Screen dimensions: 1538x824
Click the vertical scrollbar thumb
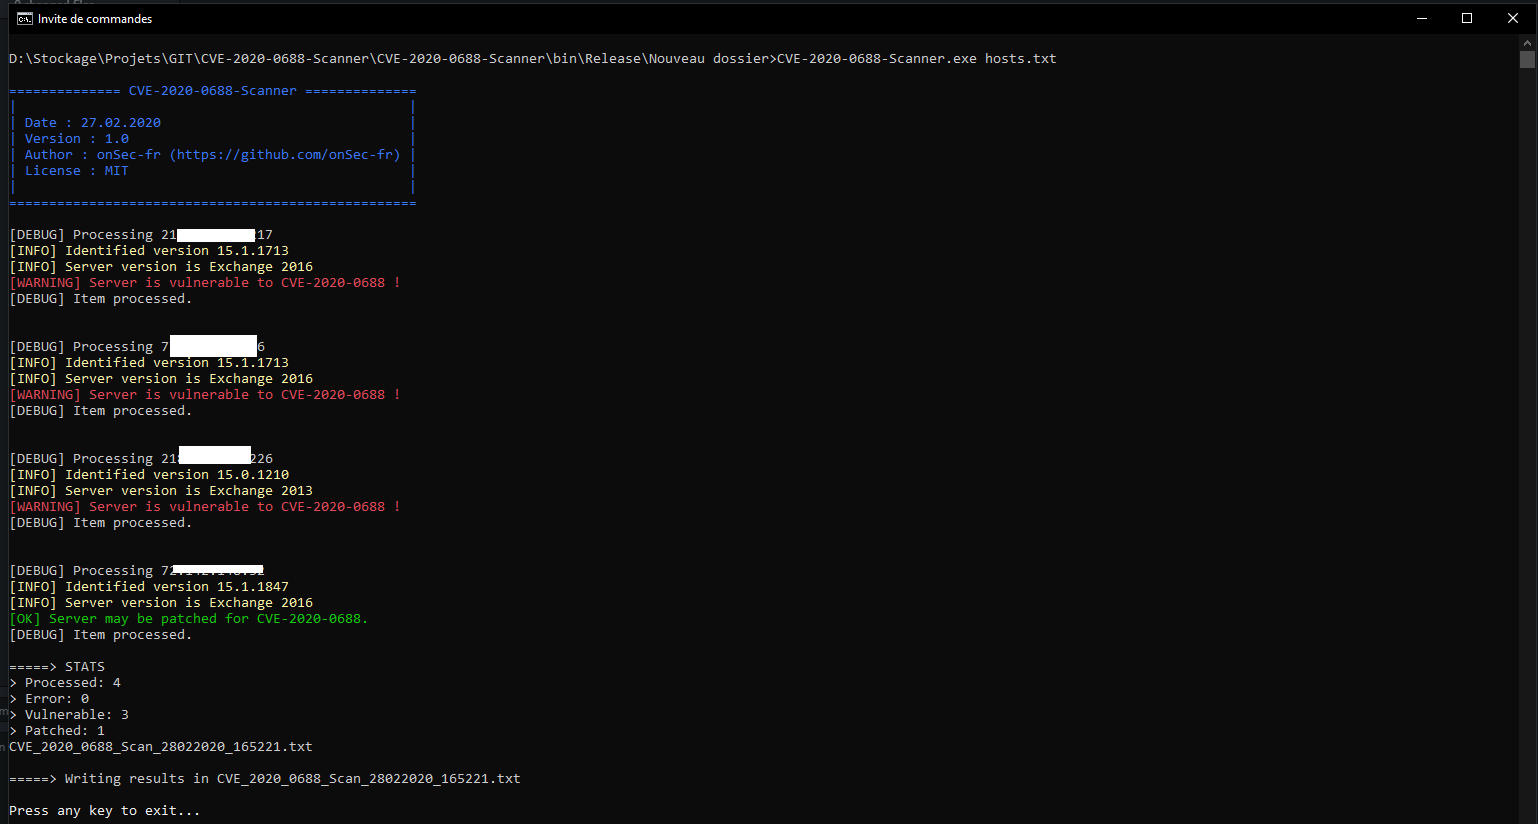(x=1527, y=59)
